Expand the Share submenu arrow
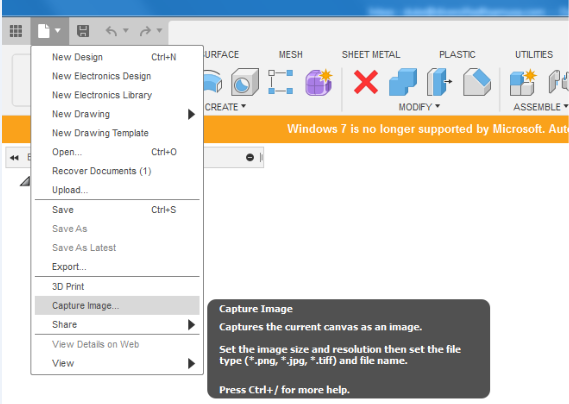 point(191,325)
